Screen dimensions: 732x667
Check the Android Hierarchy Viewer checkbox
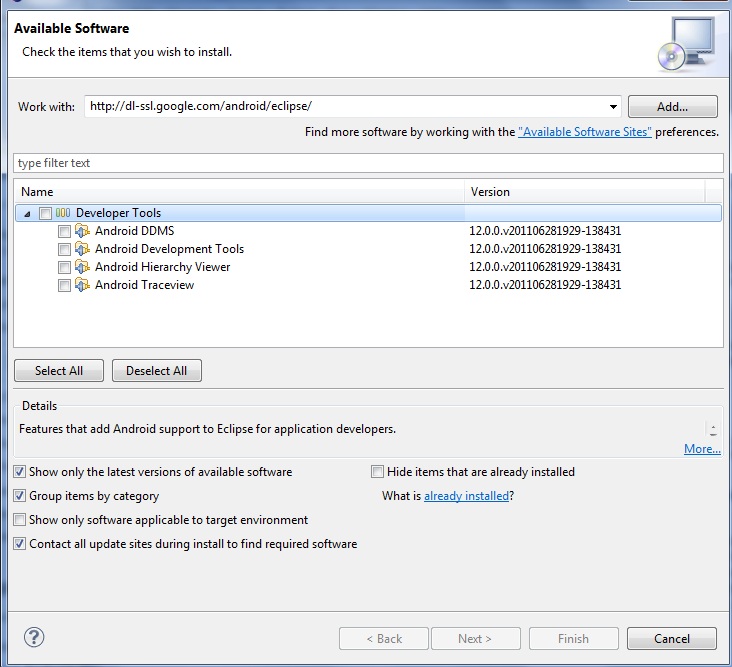(64, 267)
